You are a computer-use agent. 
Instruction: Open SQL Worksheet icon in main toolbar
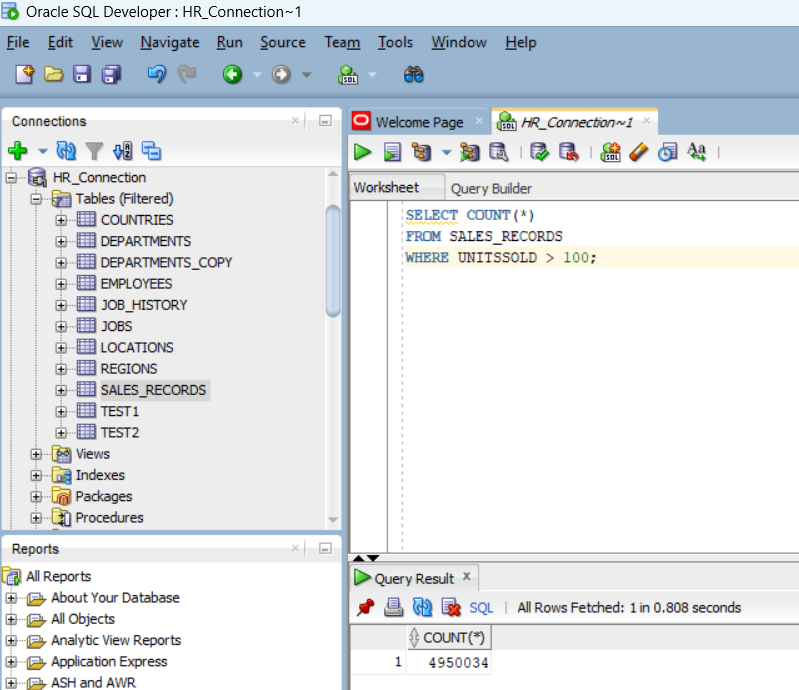pyautogui.click(x=348, y=74)
